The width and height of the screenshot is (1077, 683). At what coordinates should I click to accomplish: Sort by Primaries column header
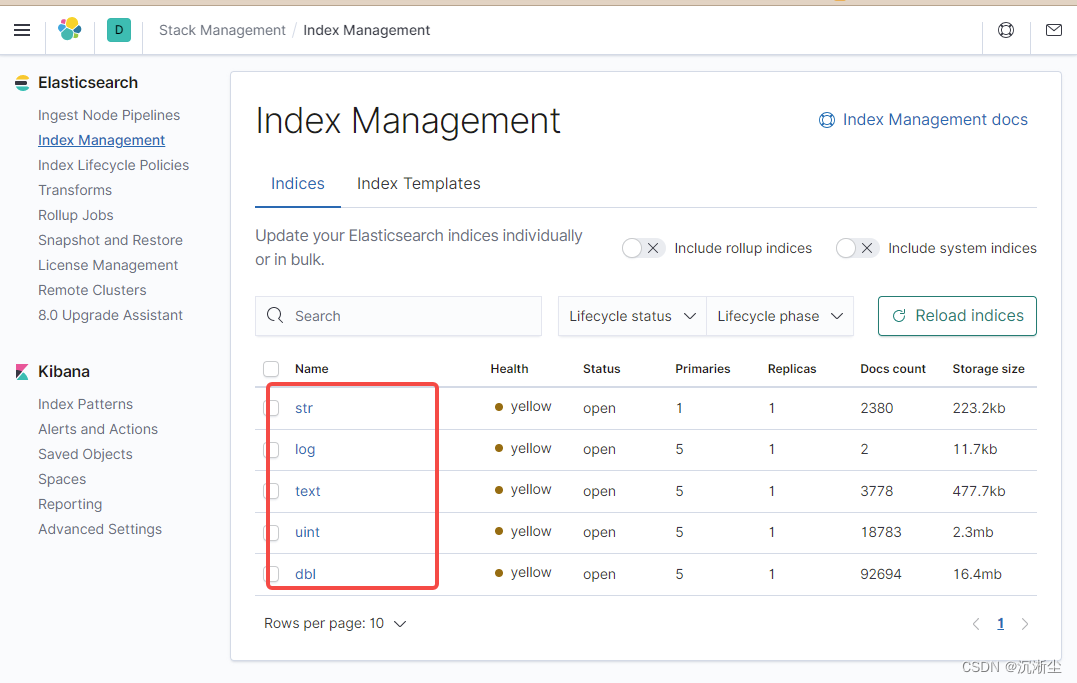tap(703, 369)
